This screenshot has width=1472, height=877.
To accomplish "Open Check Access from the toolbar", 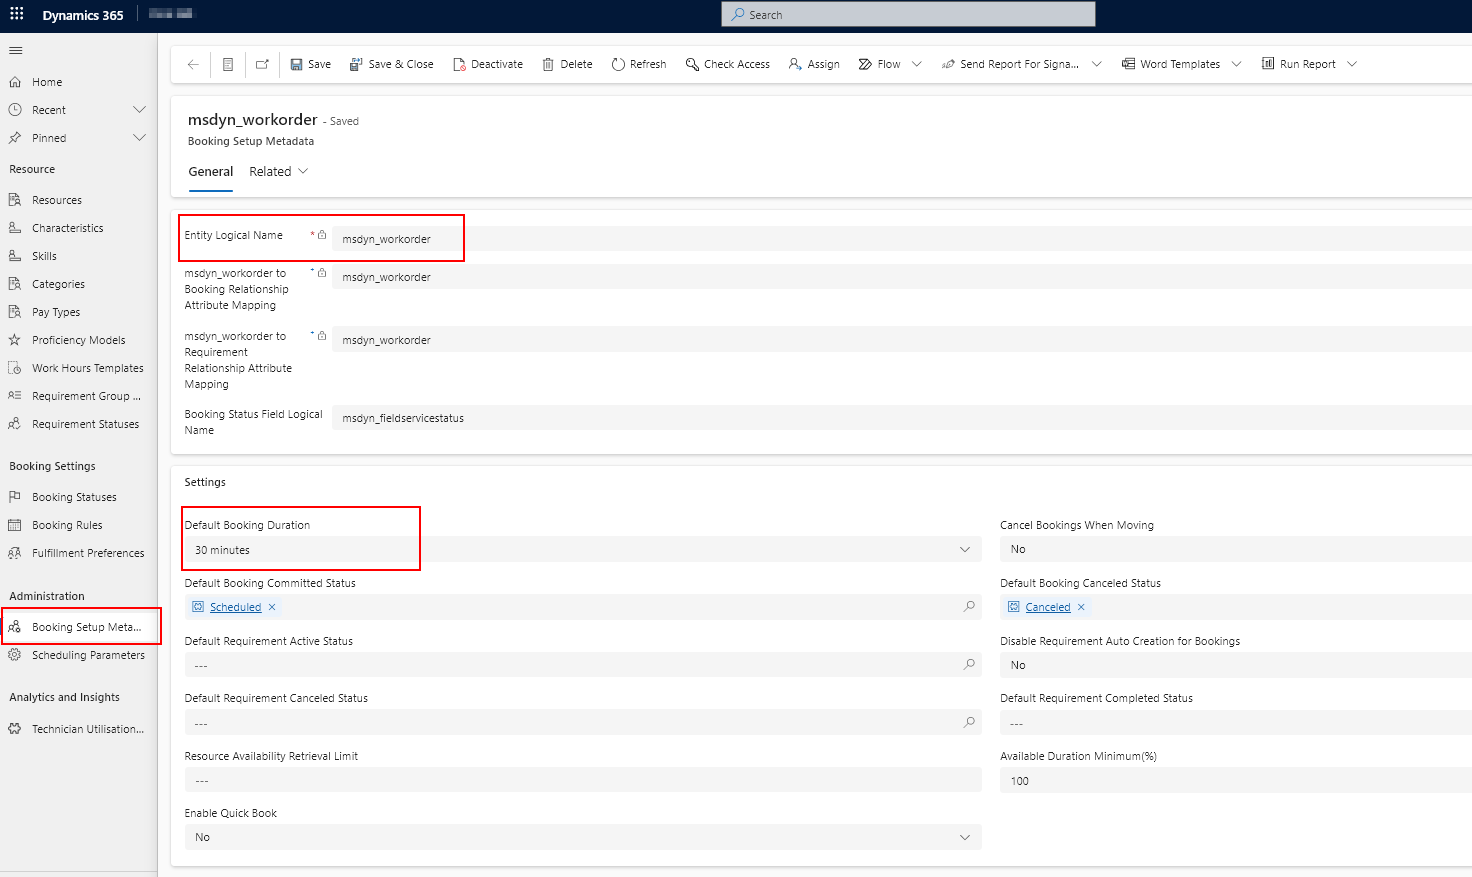I will (727, 63).
